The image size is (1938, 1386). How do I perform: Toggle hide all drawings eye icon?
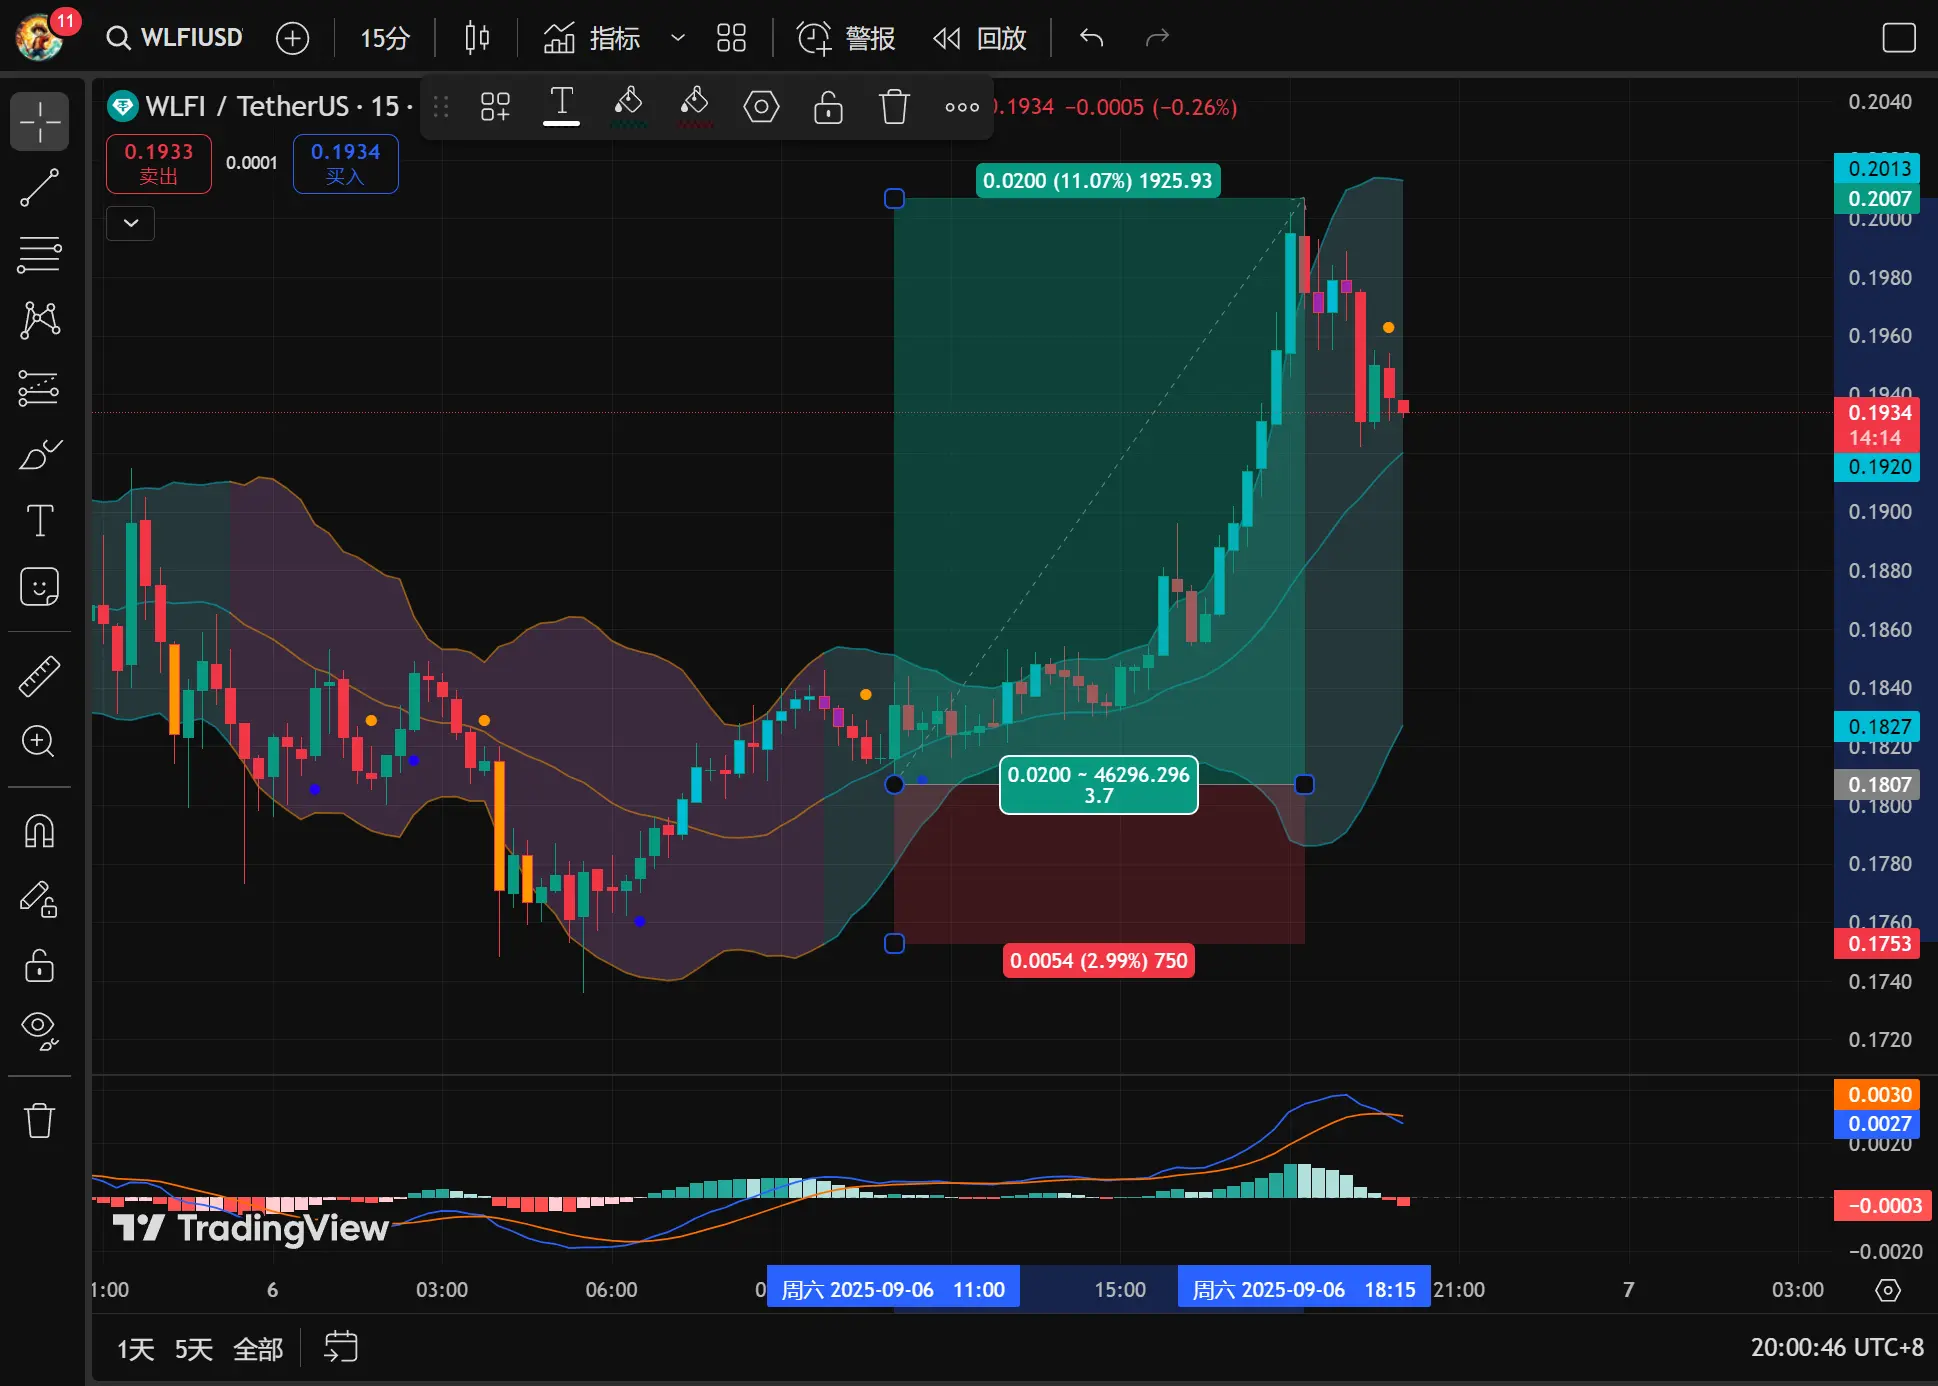39,1031
